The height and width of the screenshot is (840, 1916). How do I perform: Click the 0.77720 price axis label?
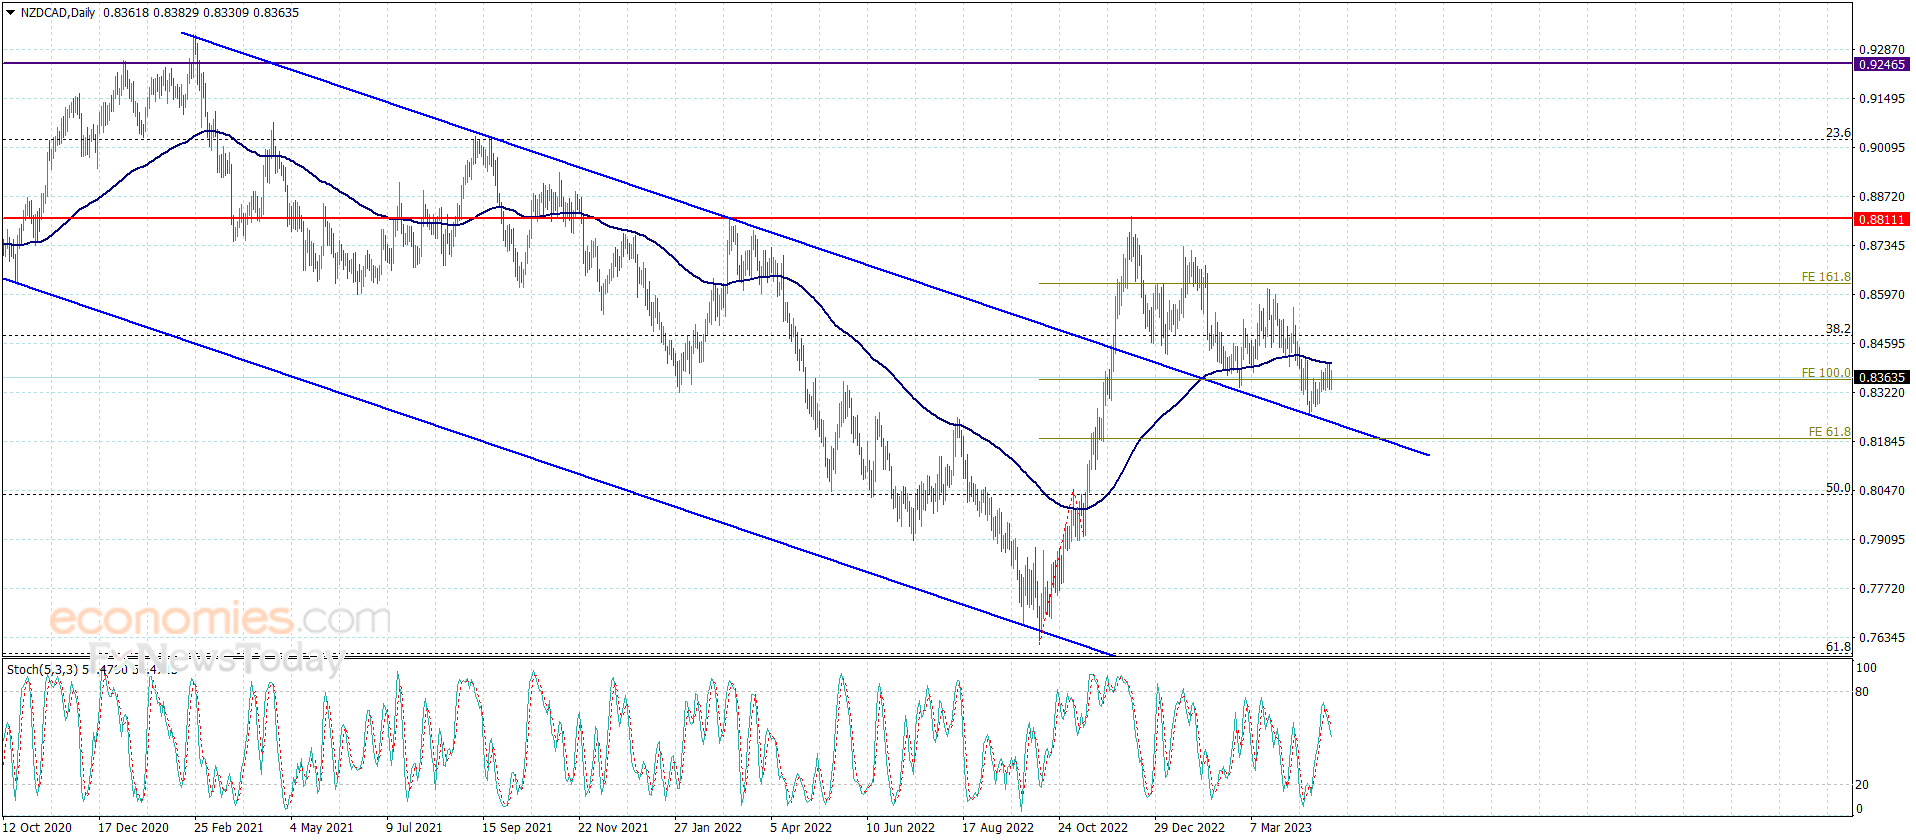click(1881, 589)
